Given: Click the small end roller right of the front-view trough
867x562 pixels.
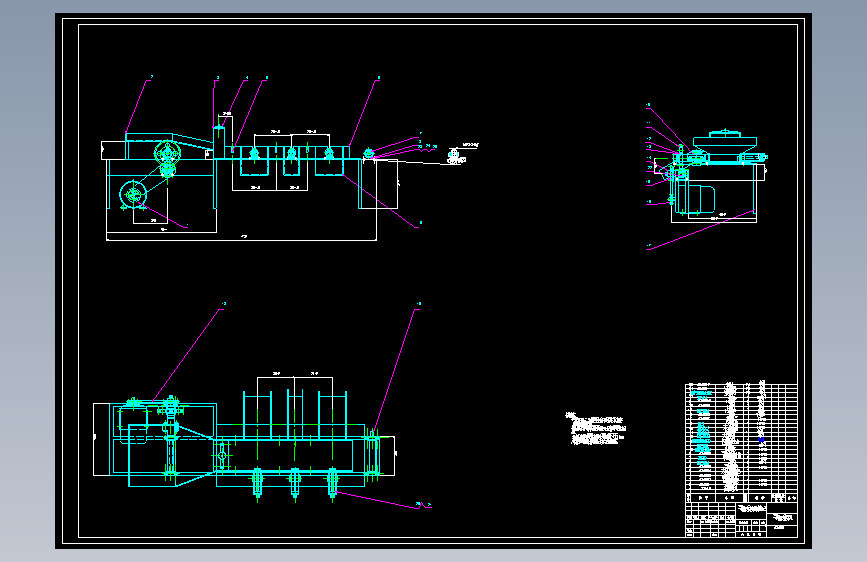Looking at the screenshot, I should point(369,153).
